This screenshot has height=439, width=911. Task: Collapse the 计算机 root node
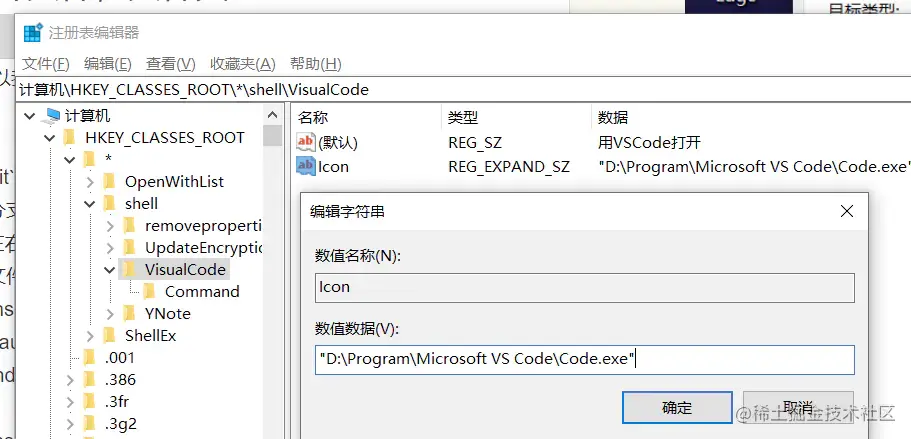pyautogui.click(x=29, y=116)
